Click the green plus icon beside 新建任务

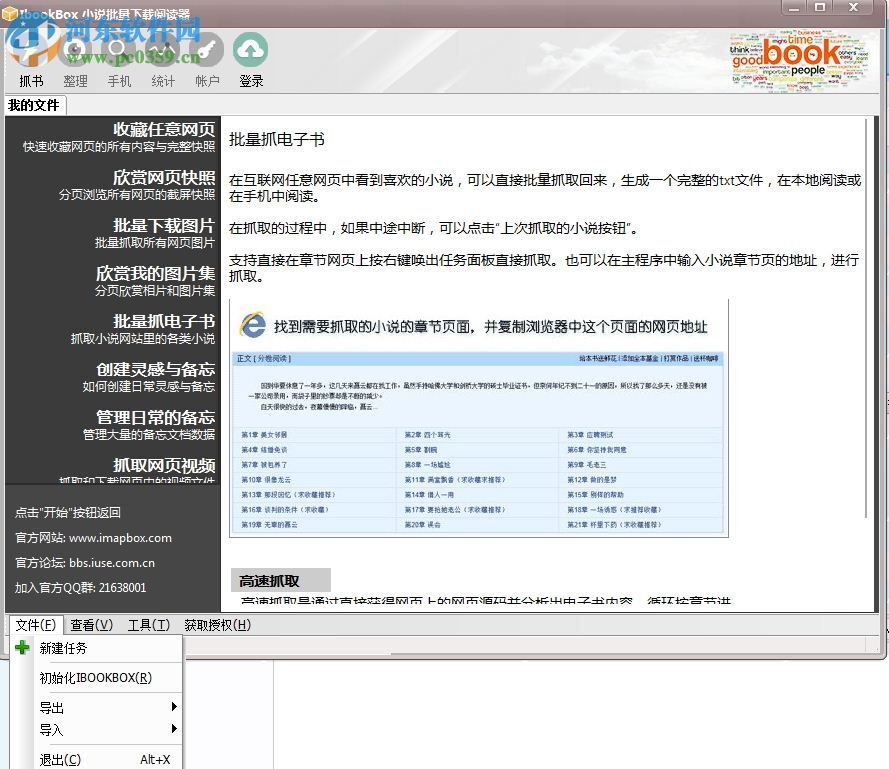pyautogui.click(x=22, y=647)
